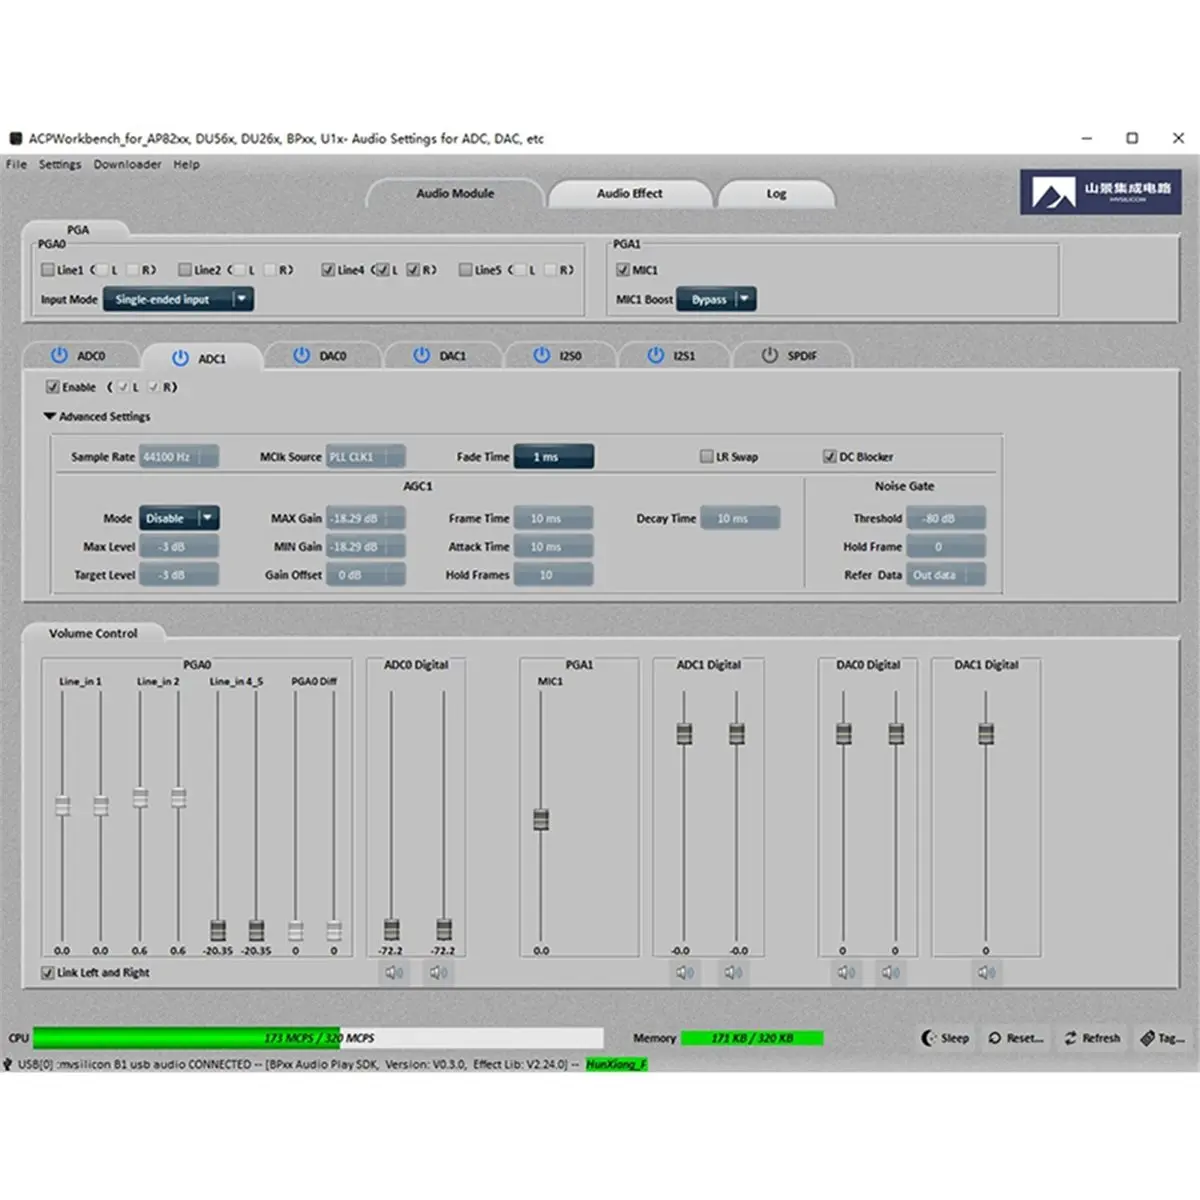Click the I2S0 tab power icon

[542, 355]
